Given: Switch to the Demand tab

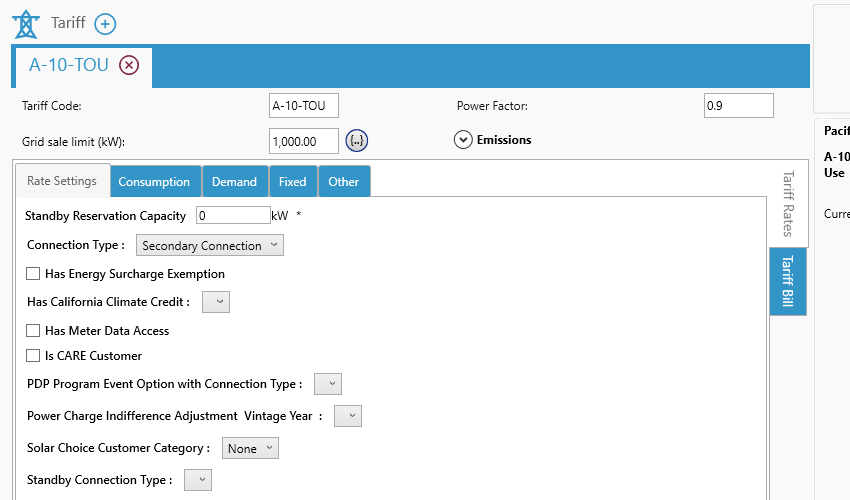Looking at the screenshot, I should (234, 182).
